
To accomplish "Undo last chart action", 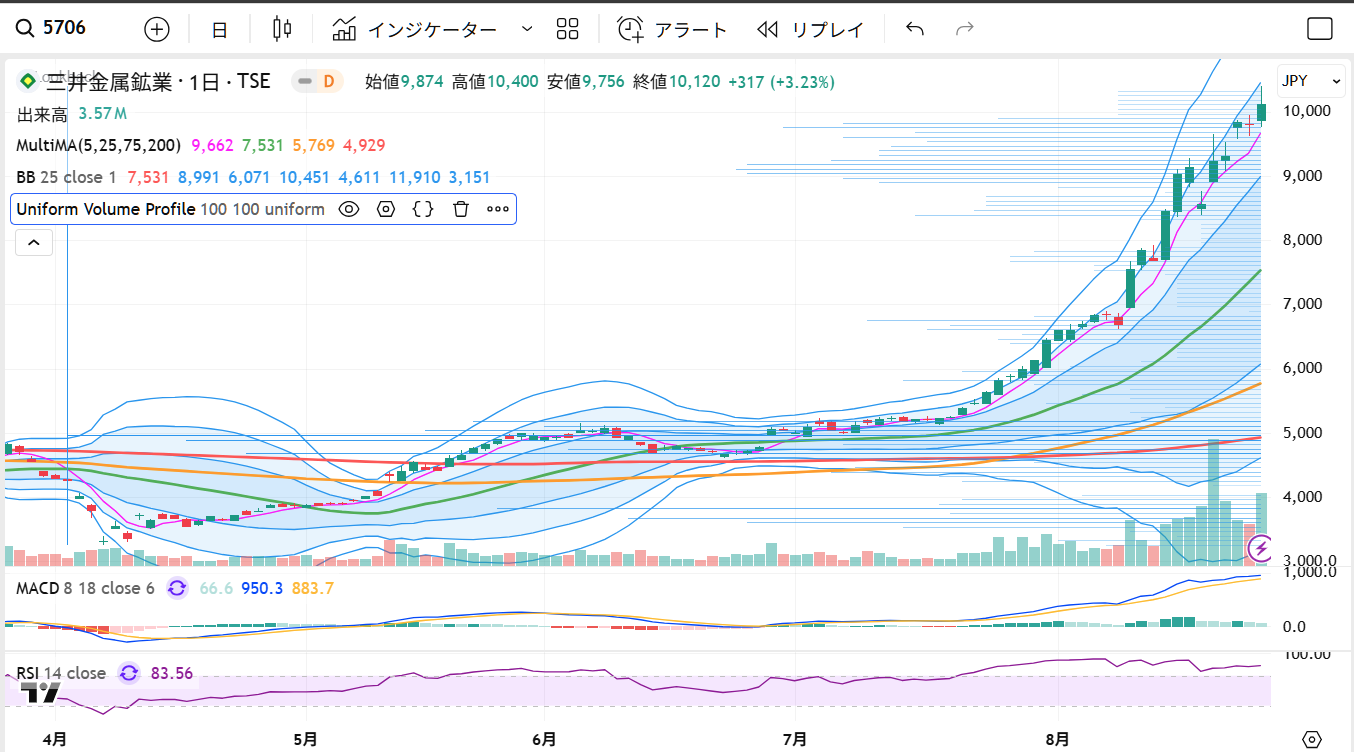I will pyautogui.click(x=915, y=29).
